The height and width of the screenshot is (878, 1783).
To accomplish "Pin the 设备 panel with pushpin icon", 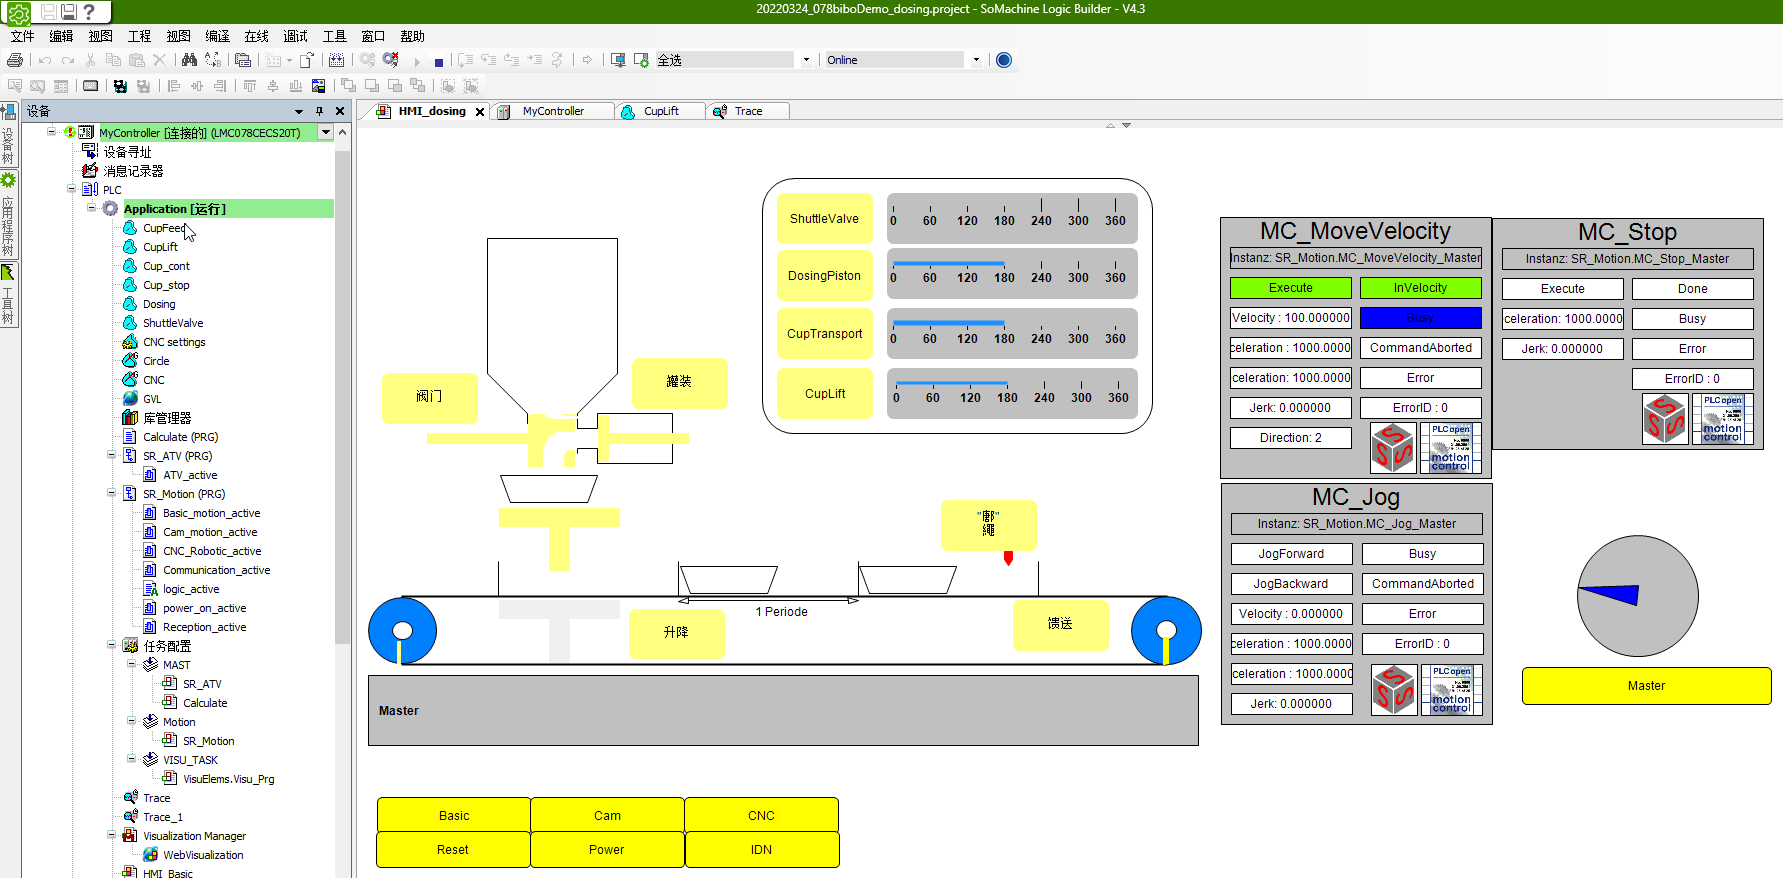I will [x=319, y=111].
